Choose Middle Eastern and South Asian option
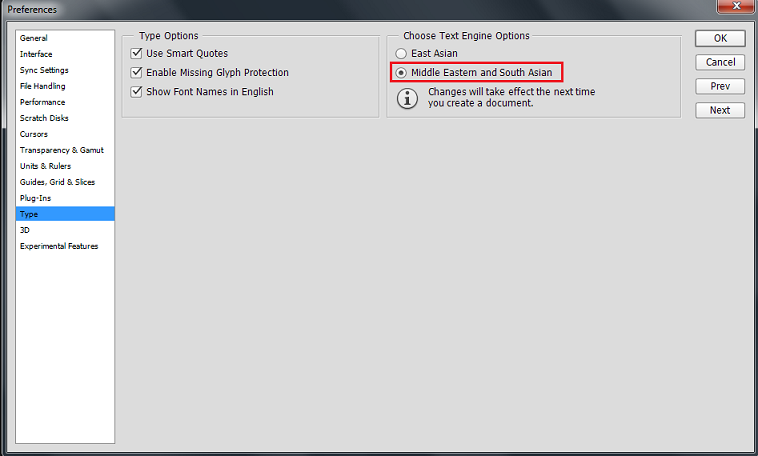 (x=402, y=73)
